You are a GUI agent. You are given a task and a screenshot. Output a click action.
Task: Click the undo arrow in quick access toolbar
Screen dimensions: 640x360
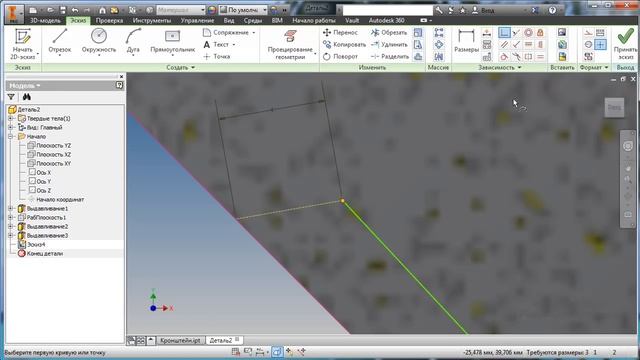[75, 10]
